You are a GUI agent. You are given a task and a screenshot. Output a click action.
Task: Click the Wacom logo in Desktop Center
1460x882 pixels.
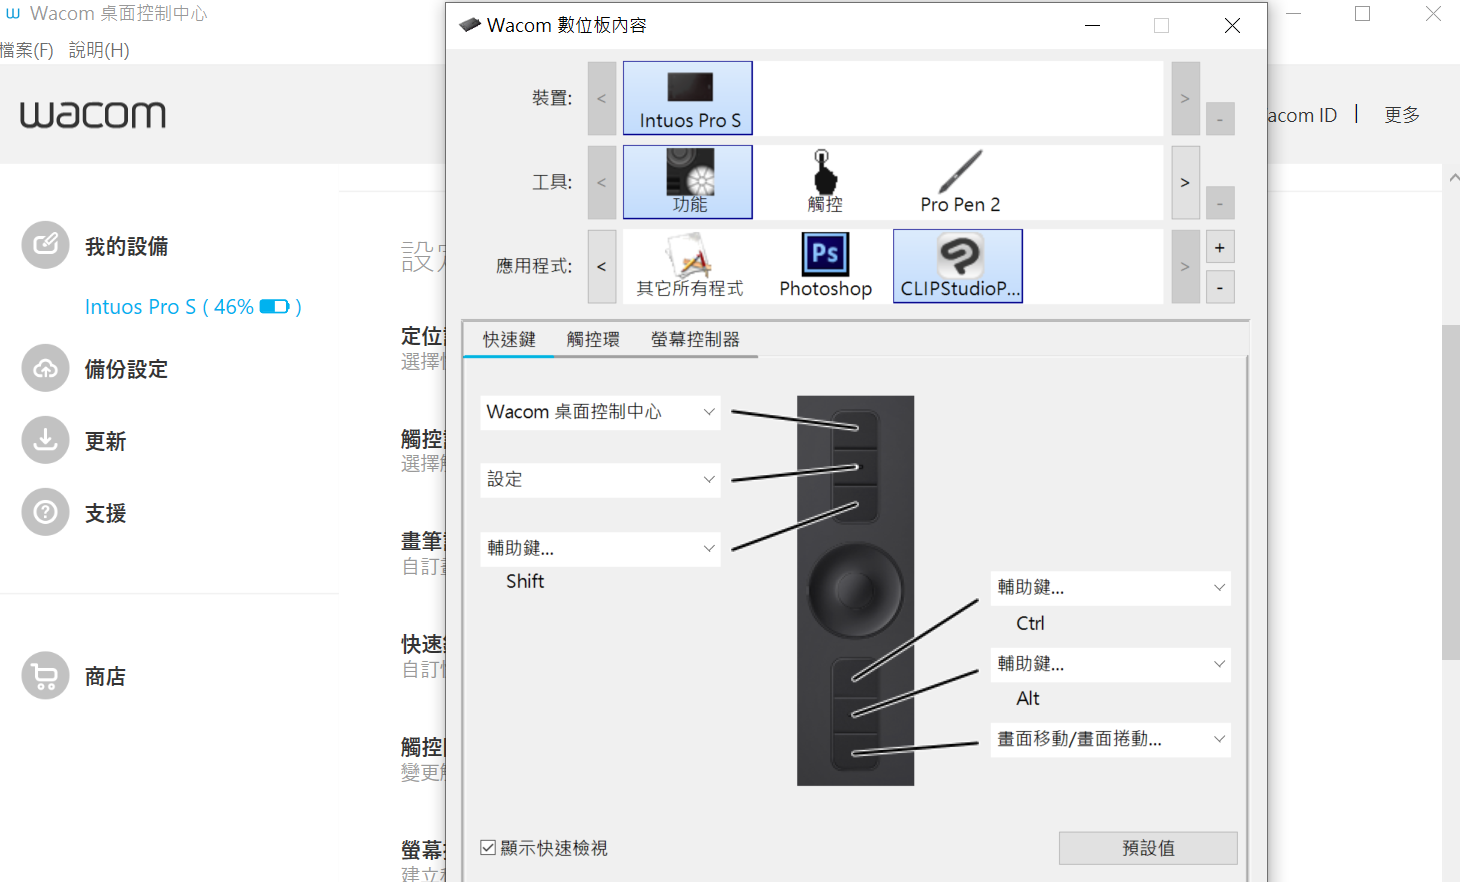93,115
